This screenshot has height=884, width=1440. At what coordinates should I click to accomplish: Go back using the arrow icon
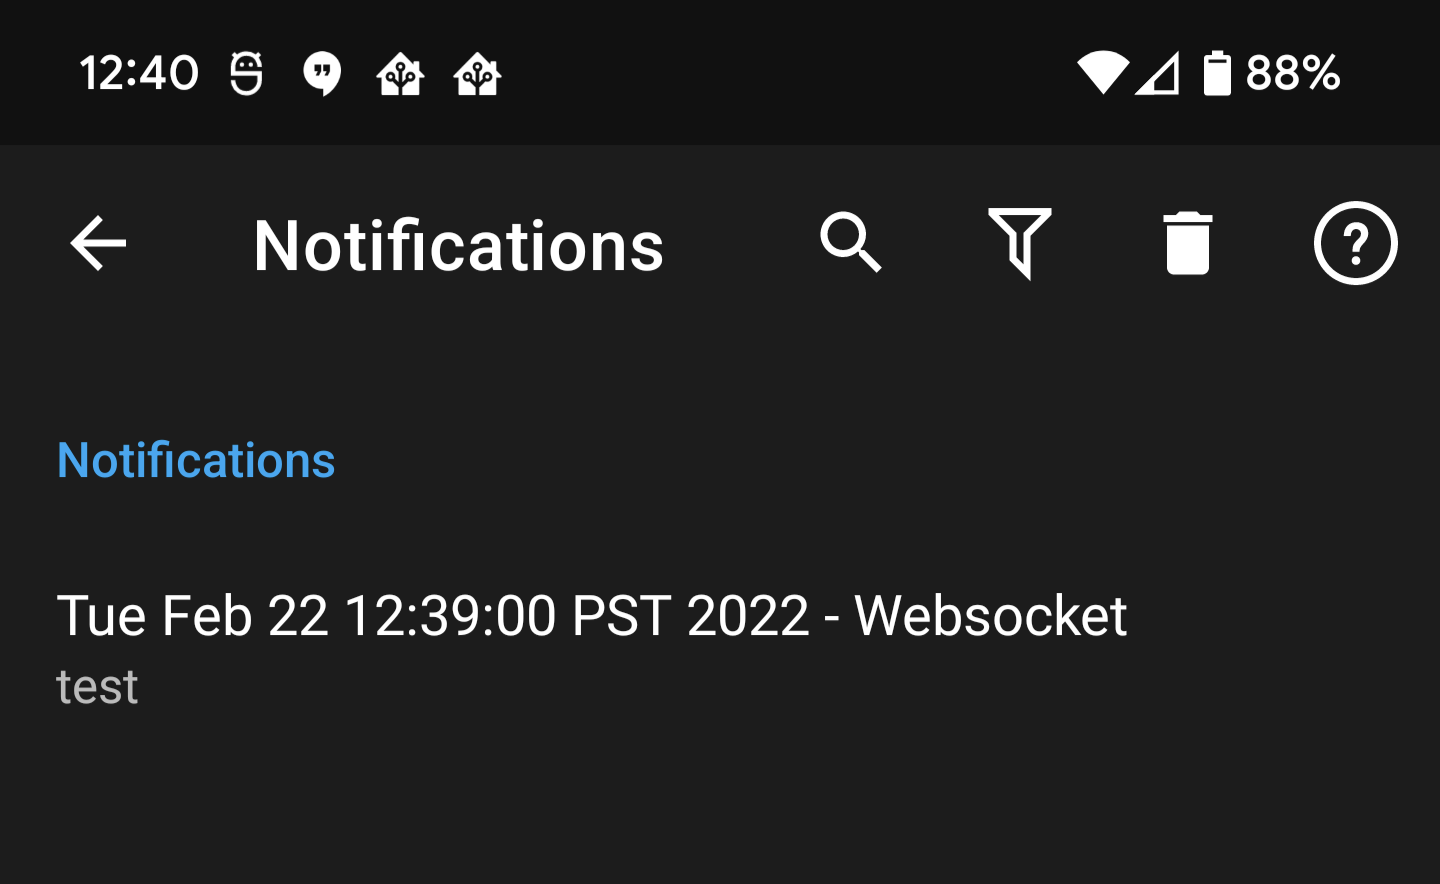pos(98,243)
